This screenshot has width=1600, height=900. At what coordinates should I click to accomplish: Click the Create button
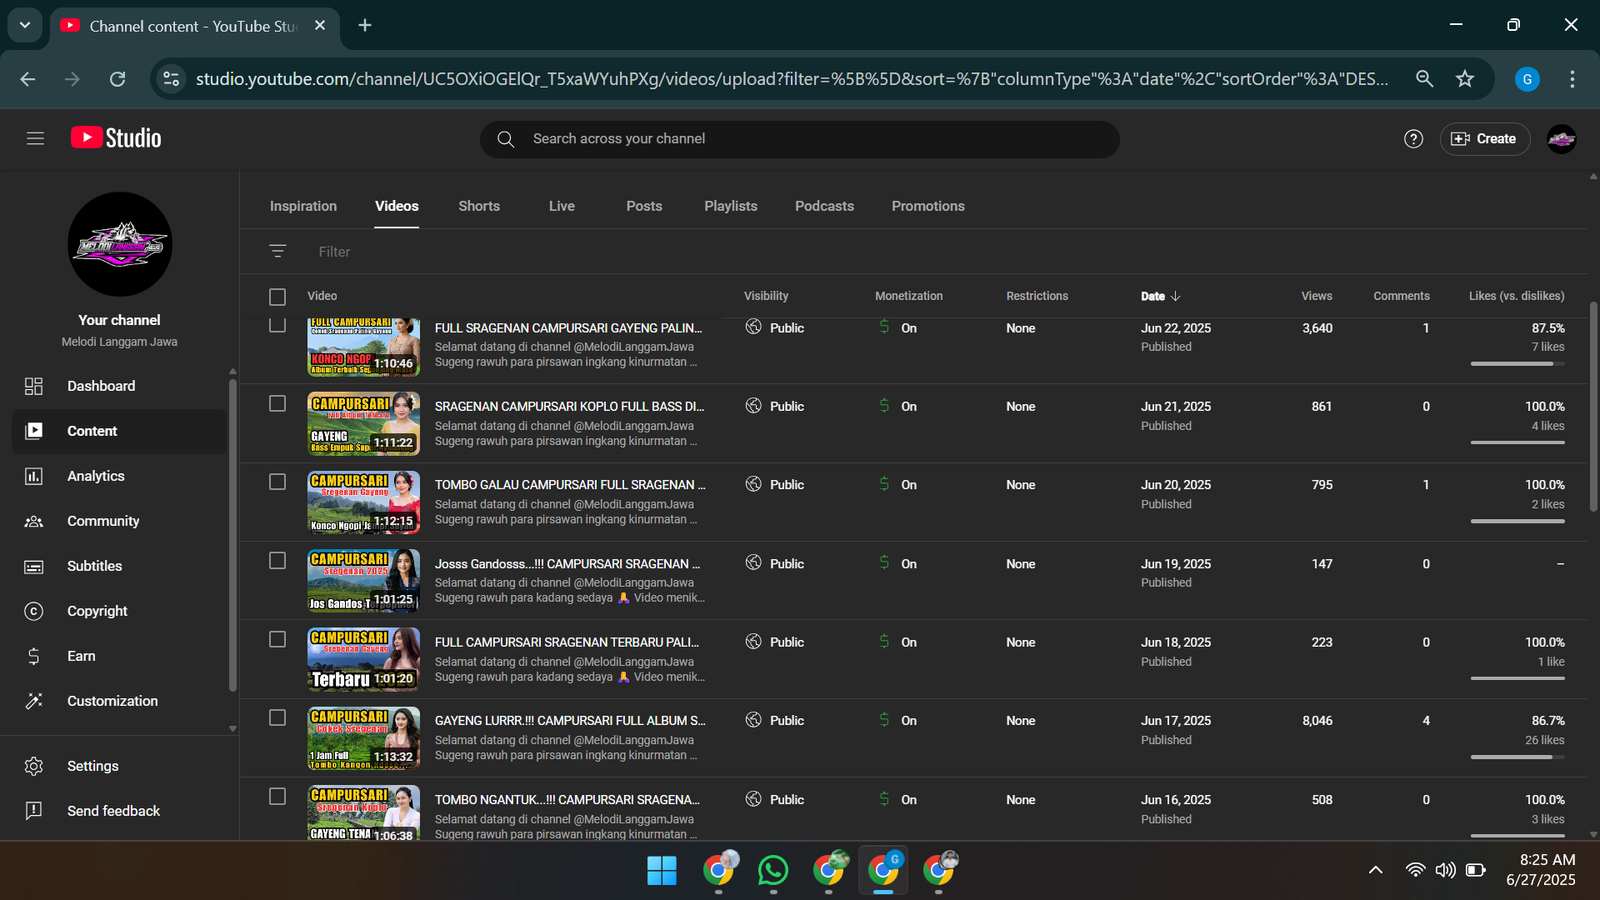[x=1484, y=139]
